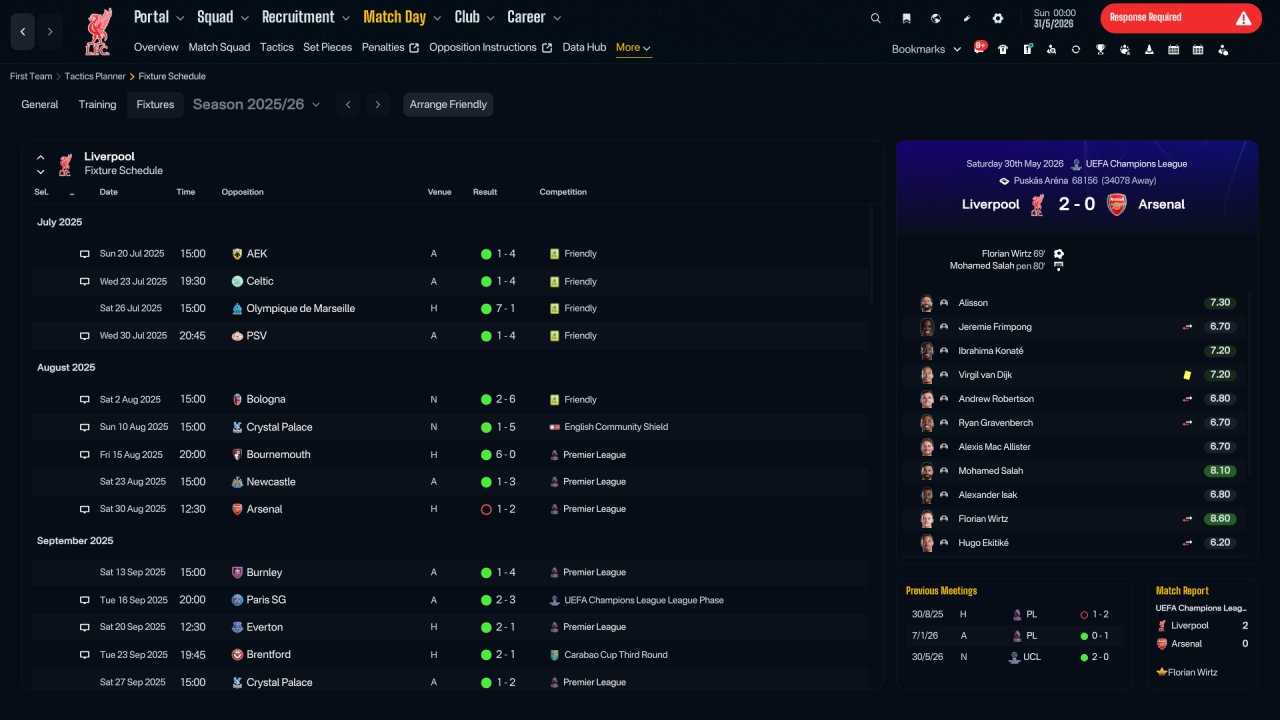Image resolution: width=1280 pixels, height=720 pixels.
Task: Open the Overview submenu item
Action: tap(156, 47)
